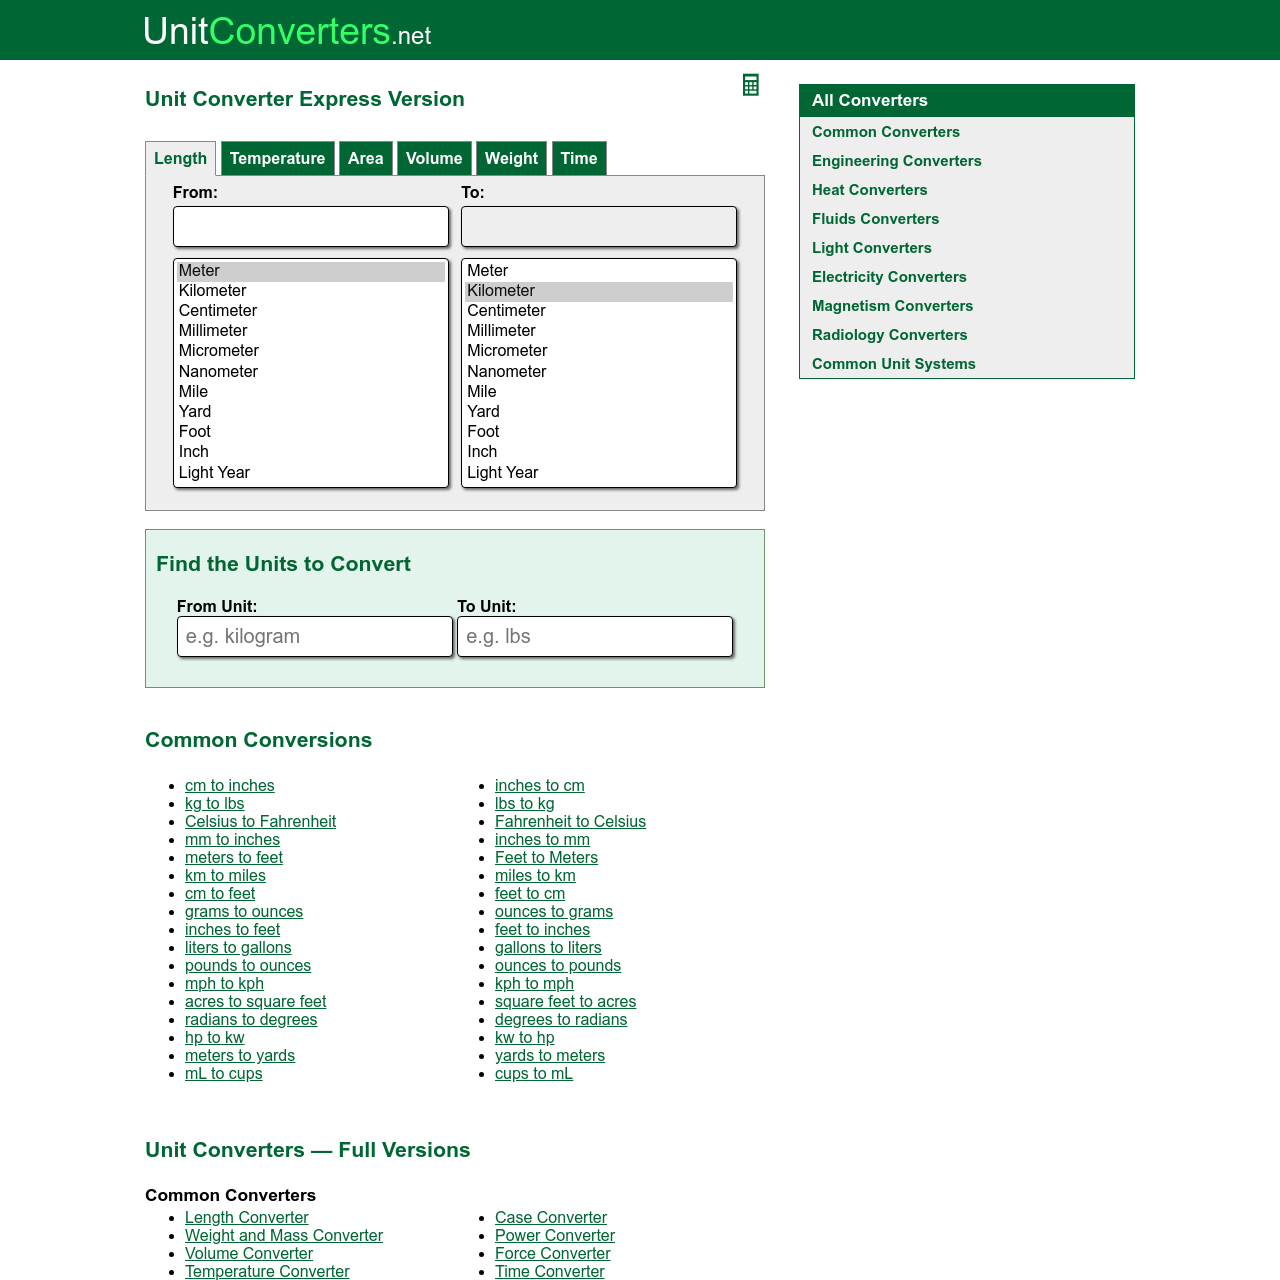1280x1280 pixels.
Task: Focus the To Unit search box
Action: coord(595,636)
